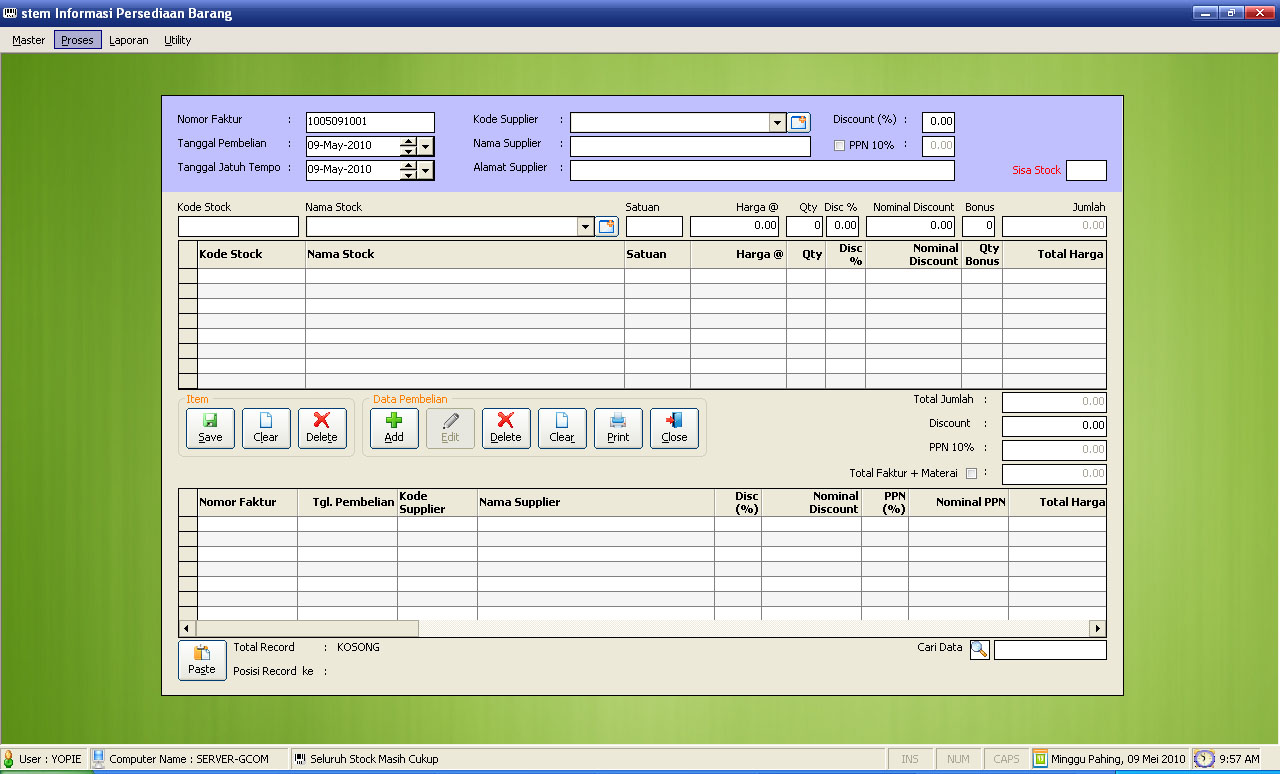
Task: Open the Tanggal Pembelian date dropdown
Action: (427, 146)
